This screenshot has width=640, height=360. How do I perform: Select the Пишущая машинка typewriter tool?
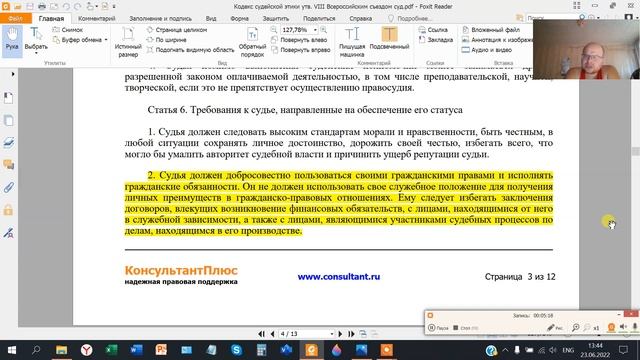[x=352, y=42]
